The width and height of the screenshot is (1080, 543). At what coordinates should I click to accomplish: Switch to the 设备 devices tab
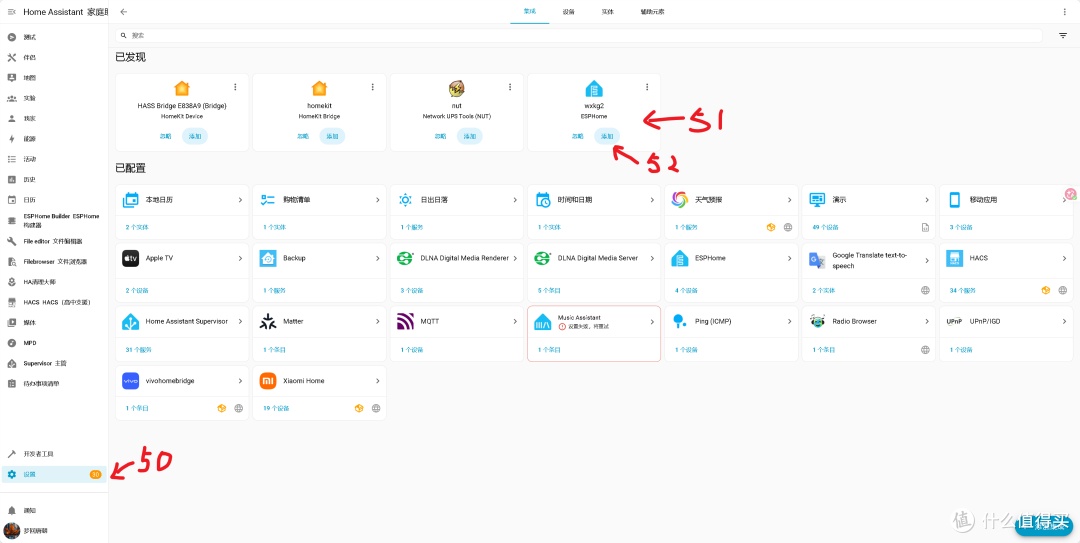568,12
